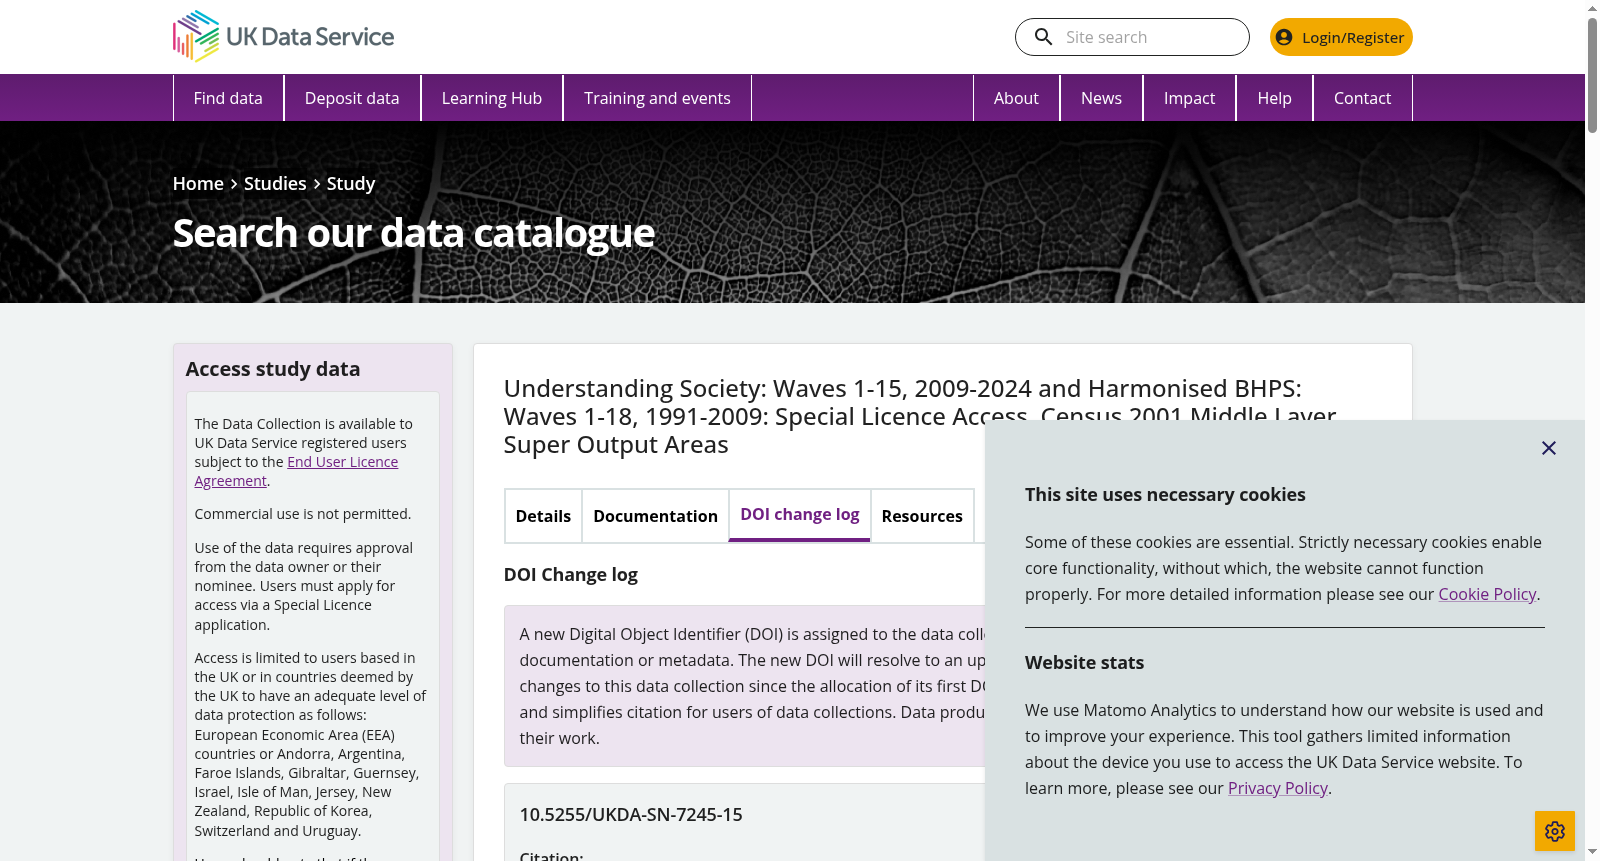1600x861 pixels.
Task: Switch to the Details tab
Action: [543, 516]
